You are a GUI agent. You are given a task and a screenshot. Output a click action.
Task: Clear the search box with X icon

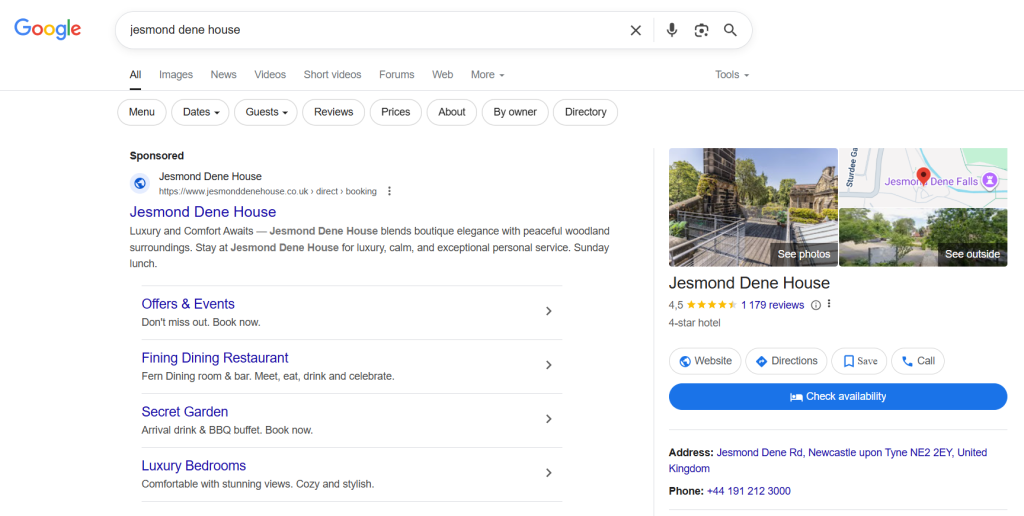point(635,30)
